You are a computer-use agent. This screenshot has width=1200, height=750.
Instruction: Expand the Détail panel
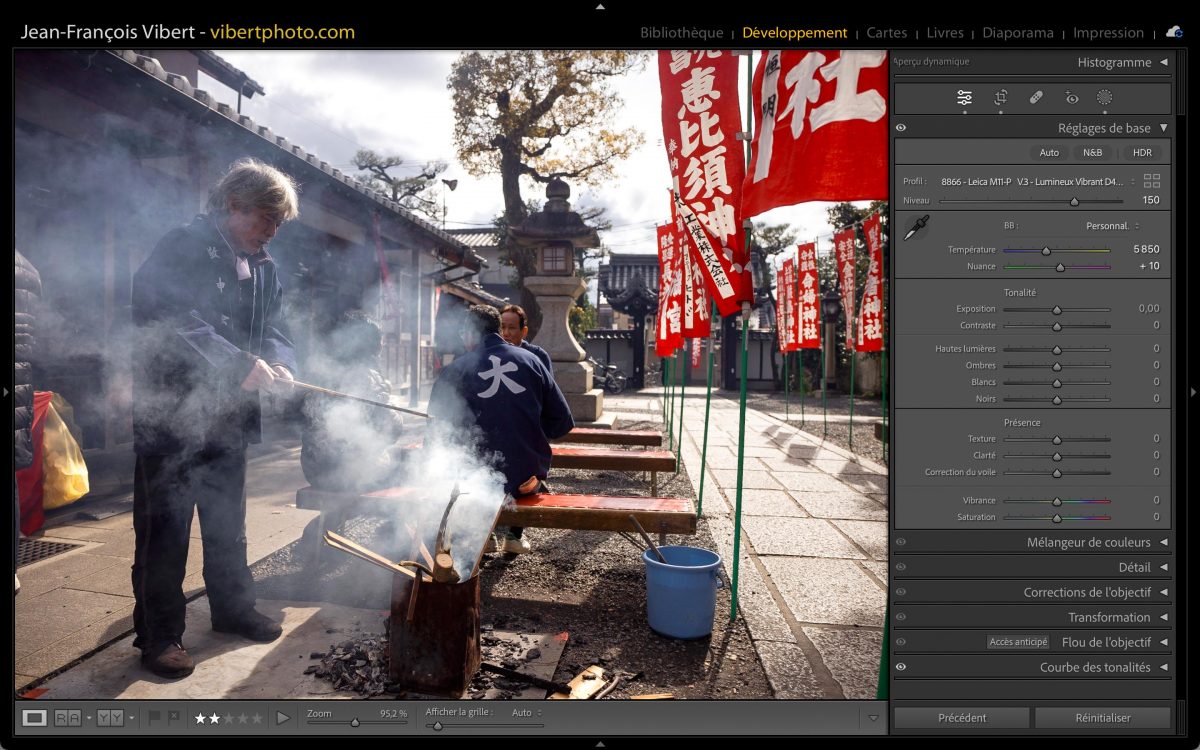click(x=1134, y=567)
